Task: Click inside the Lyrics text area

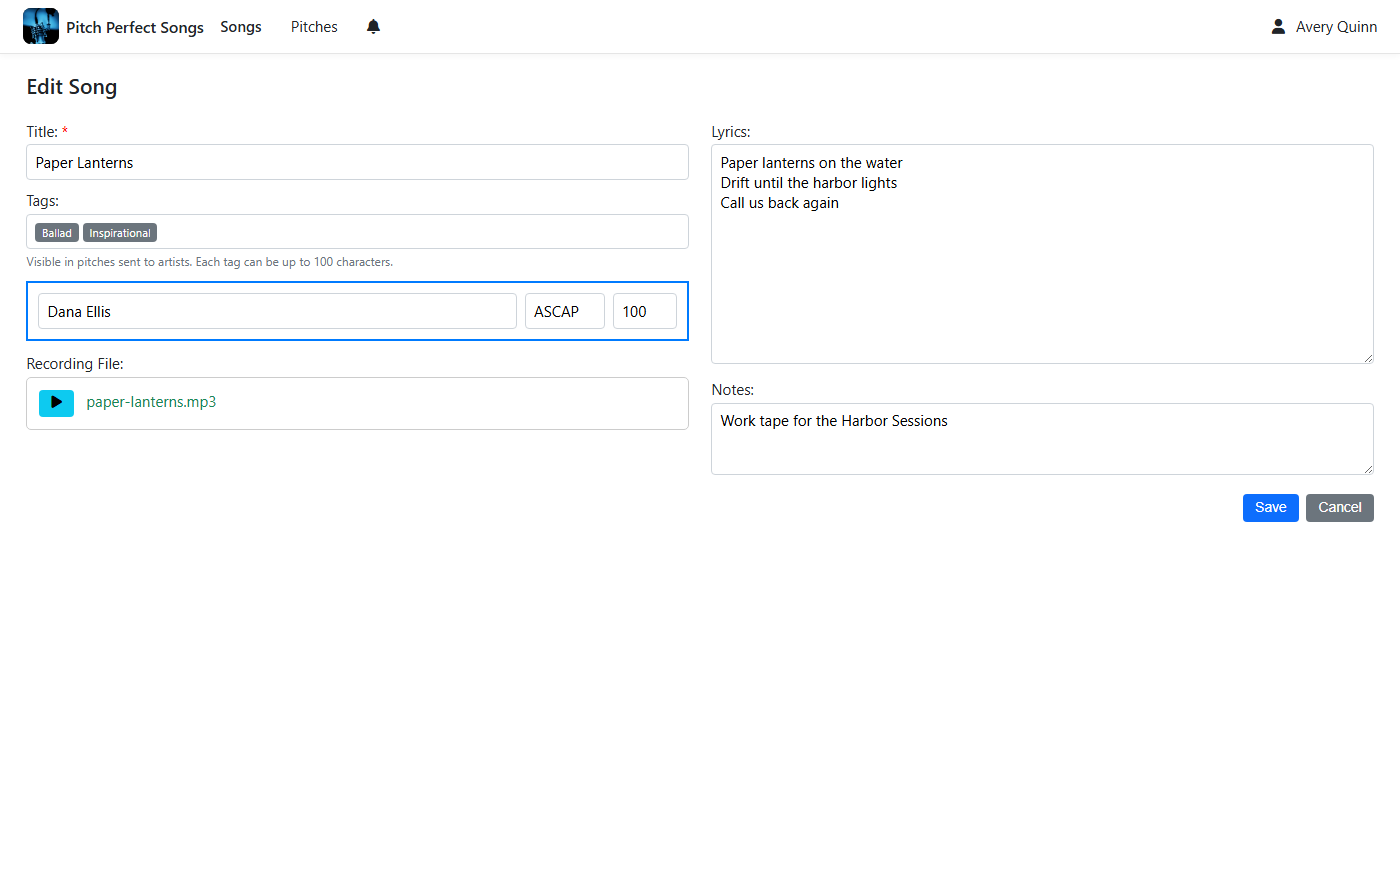Action: pyautogui.click(x=1042, y=254)
